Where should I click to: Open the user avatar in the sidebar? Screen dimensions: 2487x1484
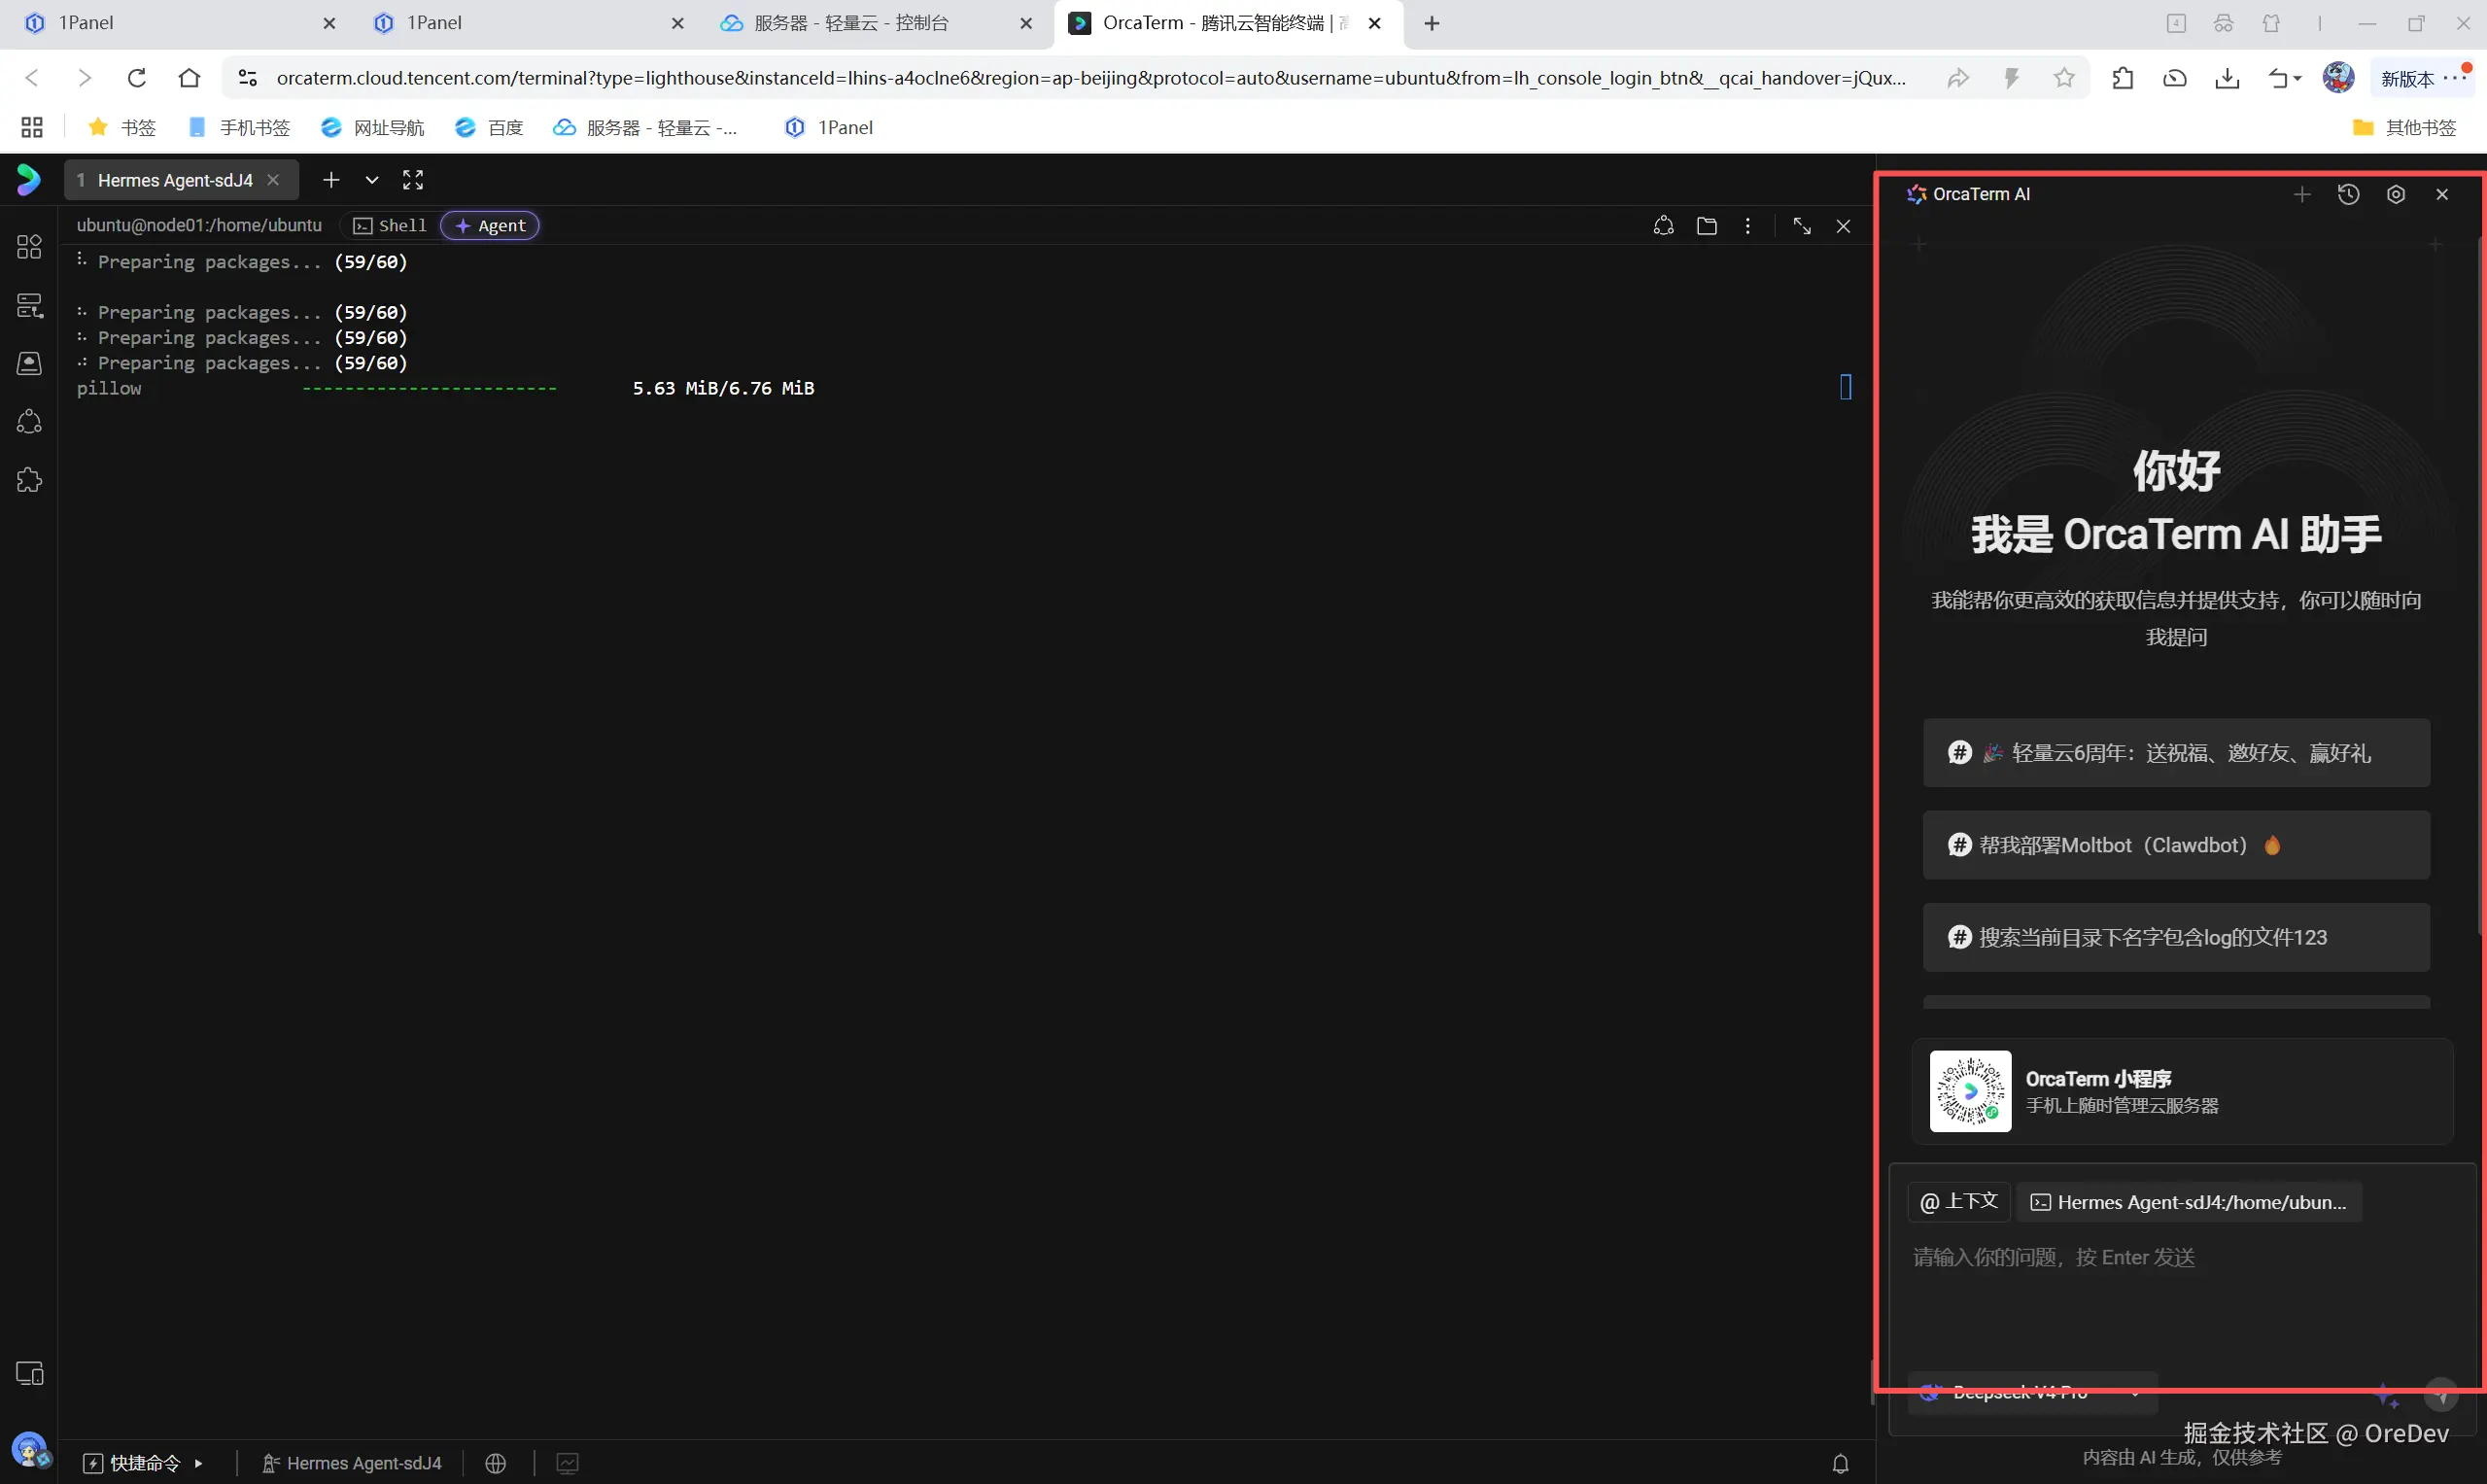29,1448
